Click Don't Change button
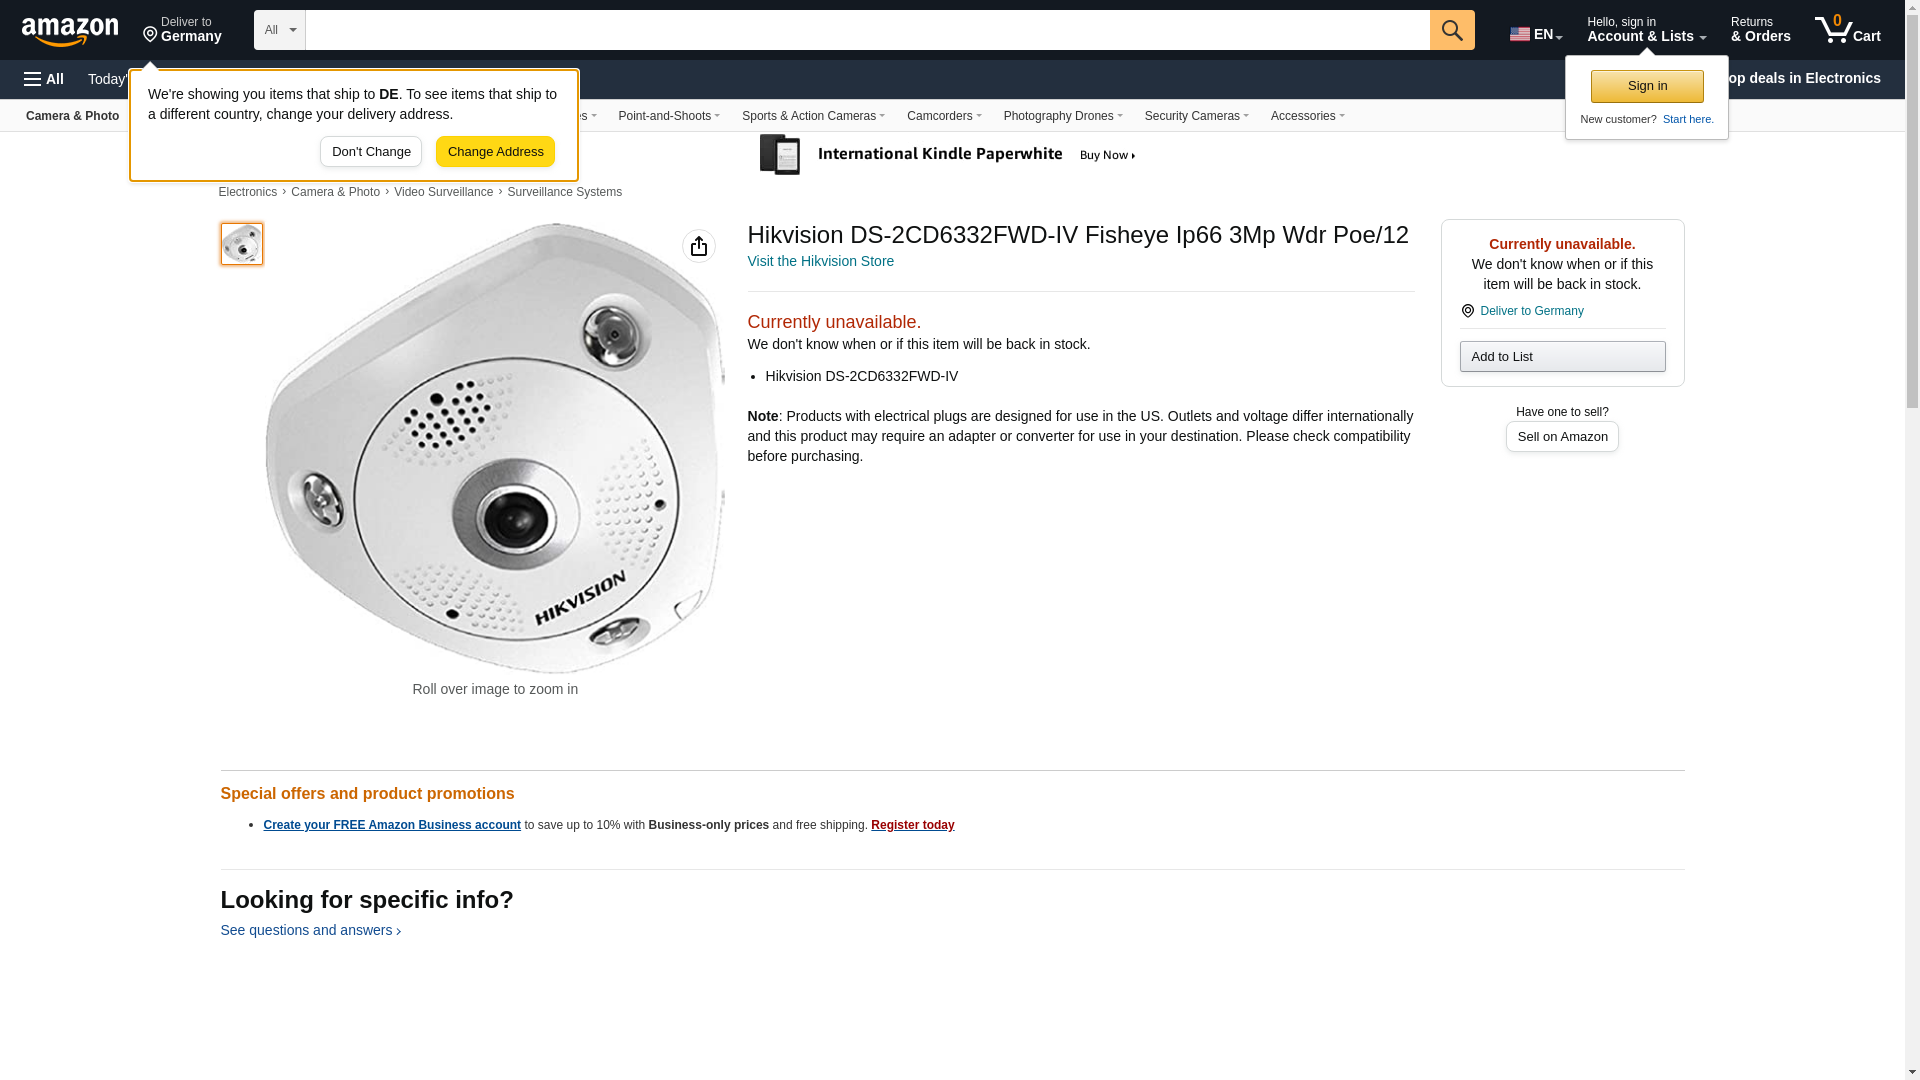Viewport: 1920px width, 1080px height. (x=370, y=152)
